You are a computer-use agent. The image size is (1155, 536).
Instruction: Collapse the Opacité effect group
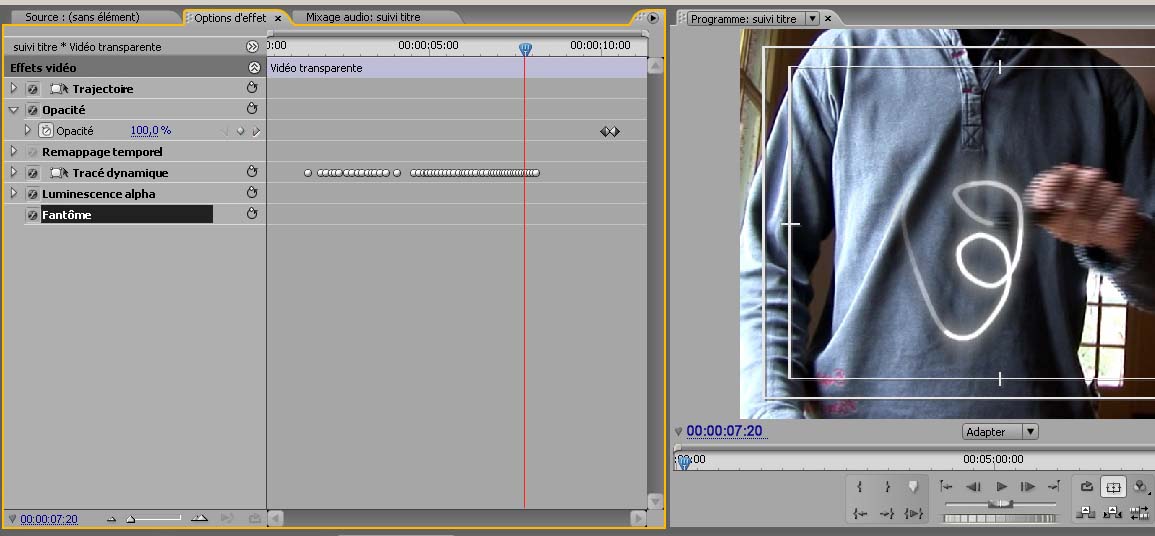(x=14, y=110)
